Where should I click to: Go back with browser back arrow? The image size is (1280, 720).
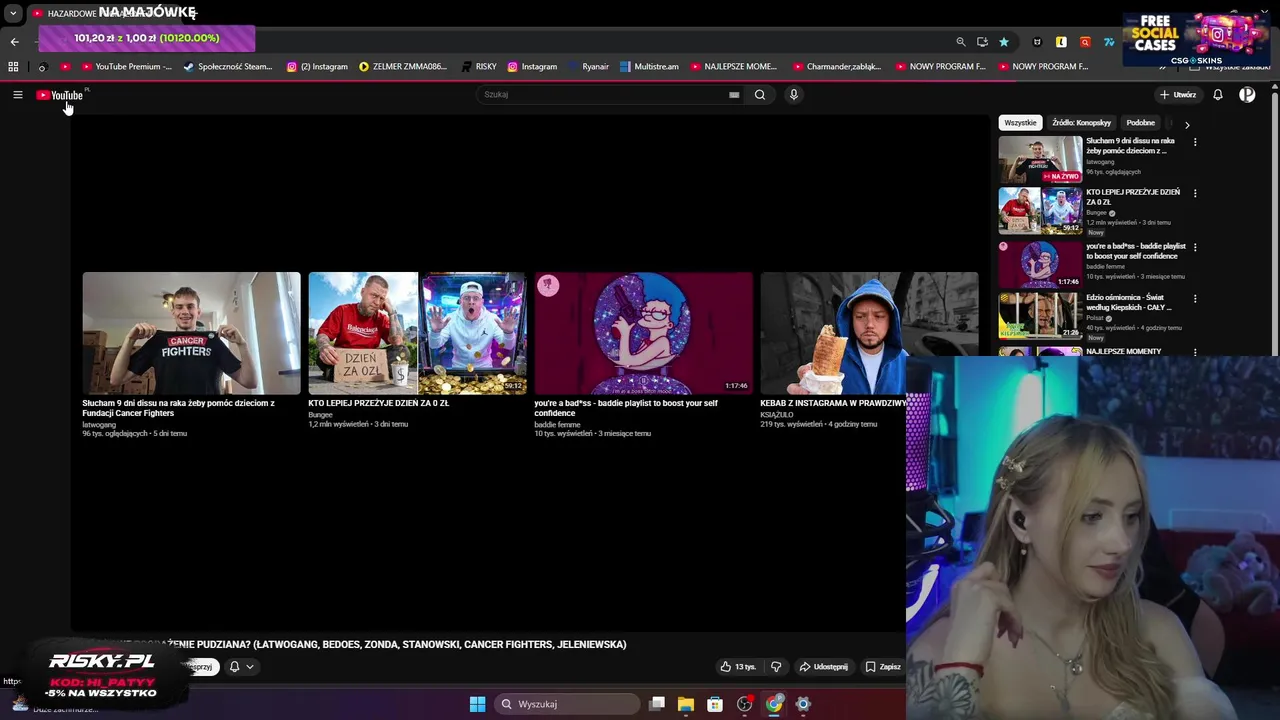[x=14, y=42]
